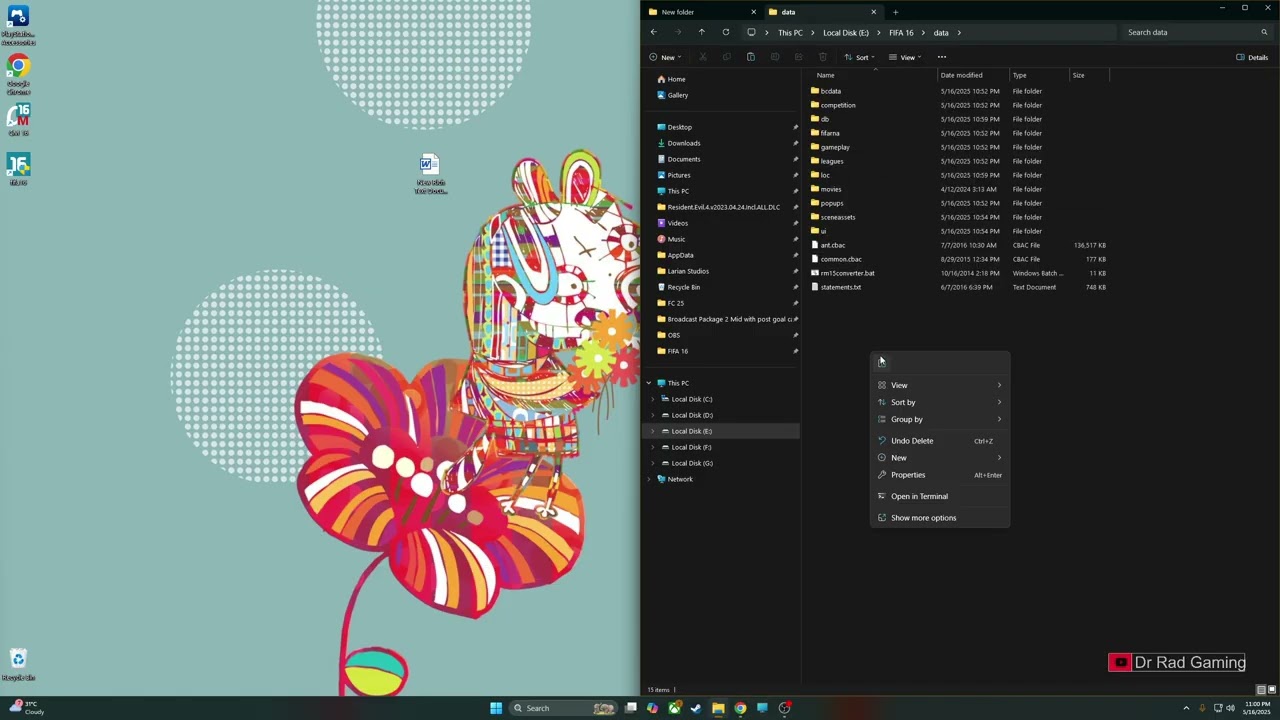This screenshot has height=720, width=1280.
Task: Select the bcdata folder
Action: 830,91
